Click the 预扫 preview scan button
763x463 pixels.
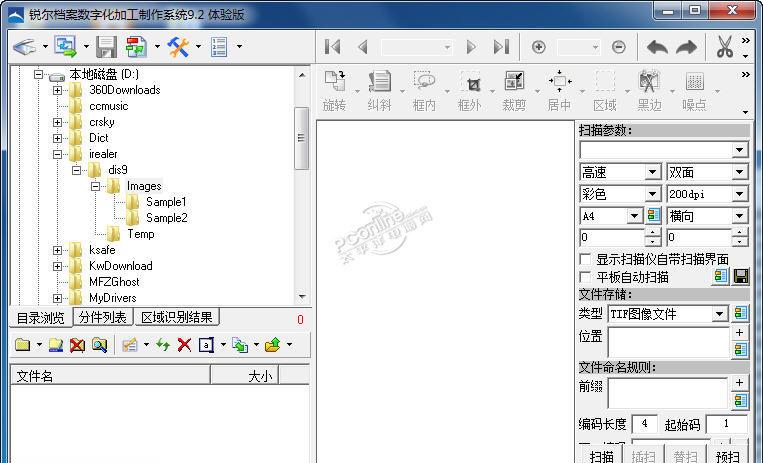pyautogui.click(x=727, y=456)
